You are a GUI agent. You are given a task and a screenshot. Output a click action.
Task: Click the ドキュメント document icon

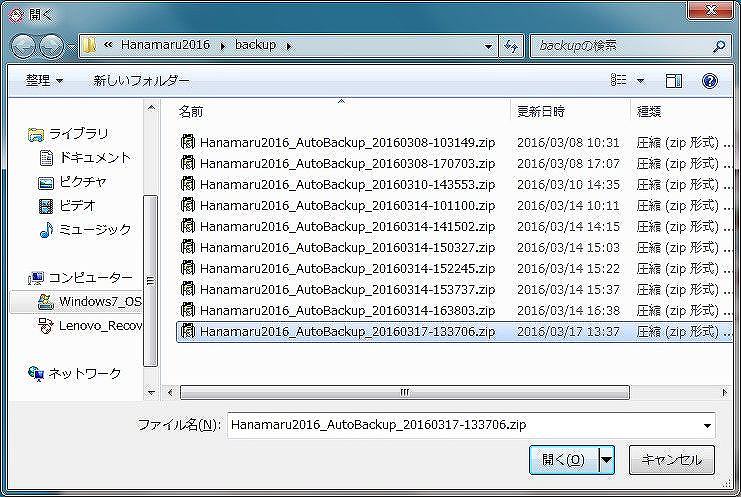[x=46, y=158]
